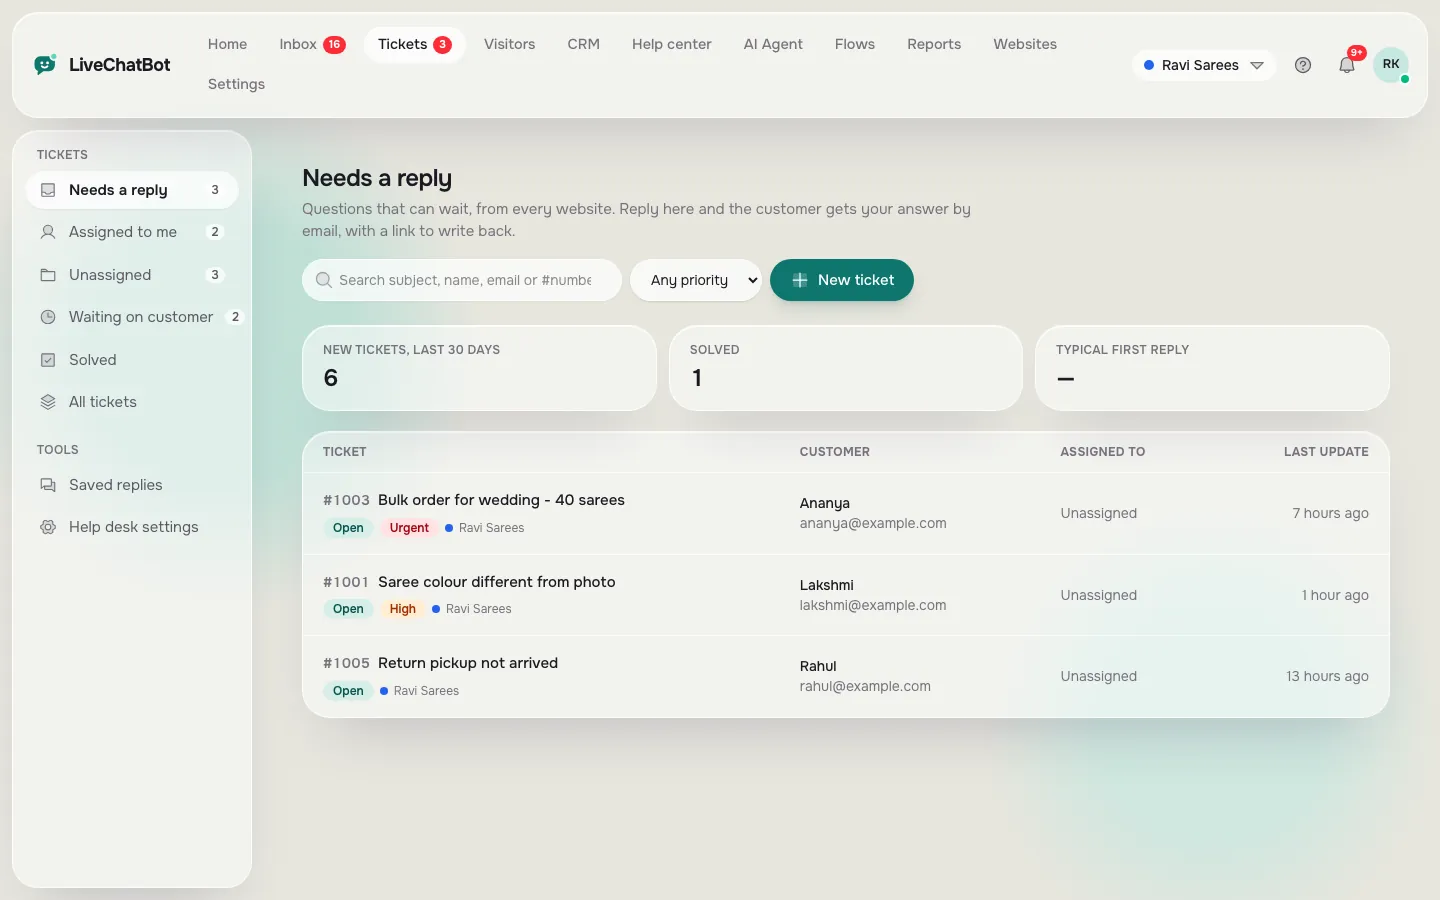Expand the Ravi Sarees website selector
This screenshot has height=900, width=1440.
coord(1204,65)
